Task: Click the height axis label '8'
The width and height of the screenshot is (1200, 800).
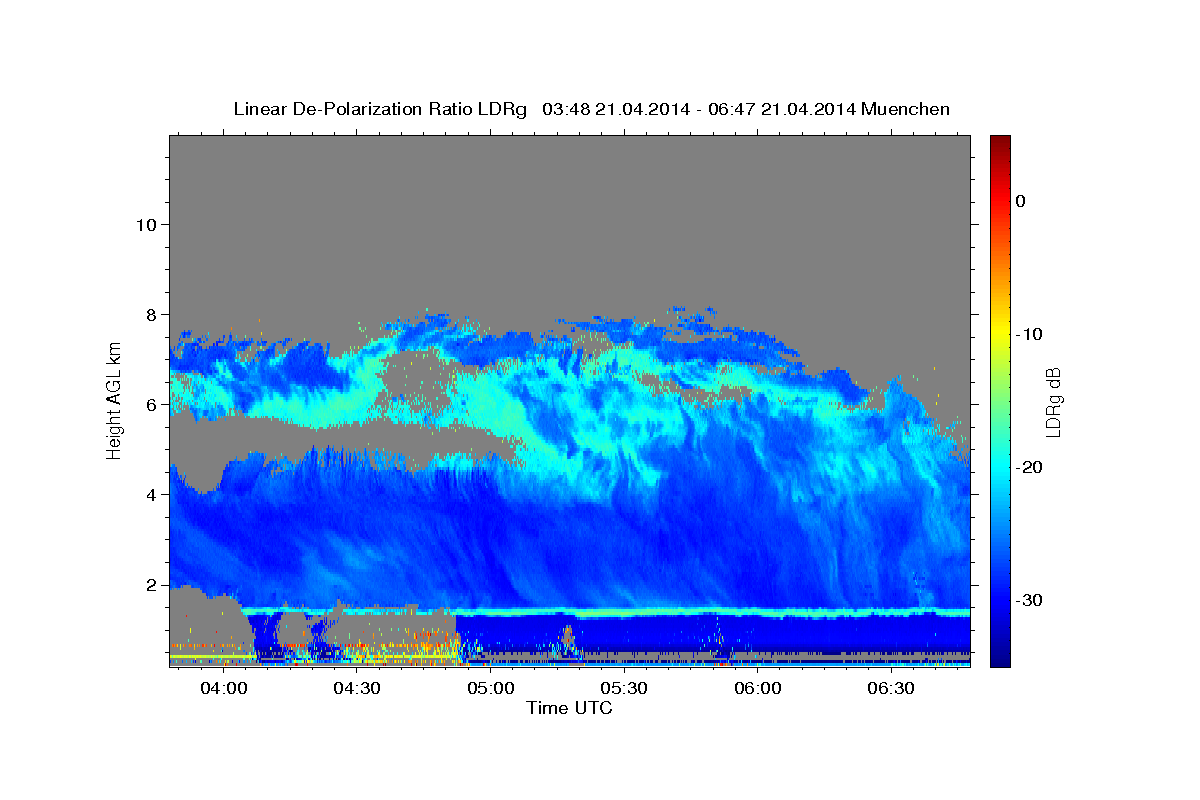Action: (152, 314)
